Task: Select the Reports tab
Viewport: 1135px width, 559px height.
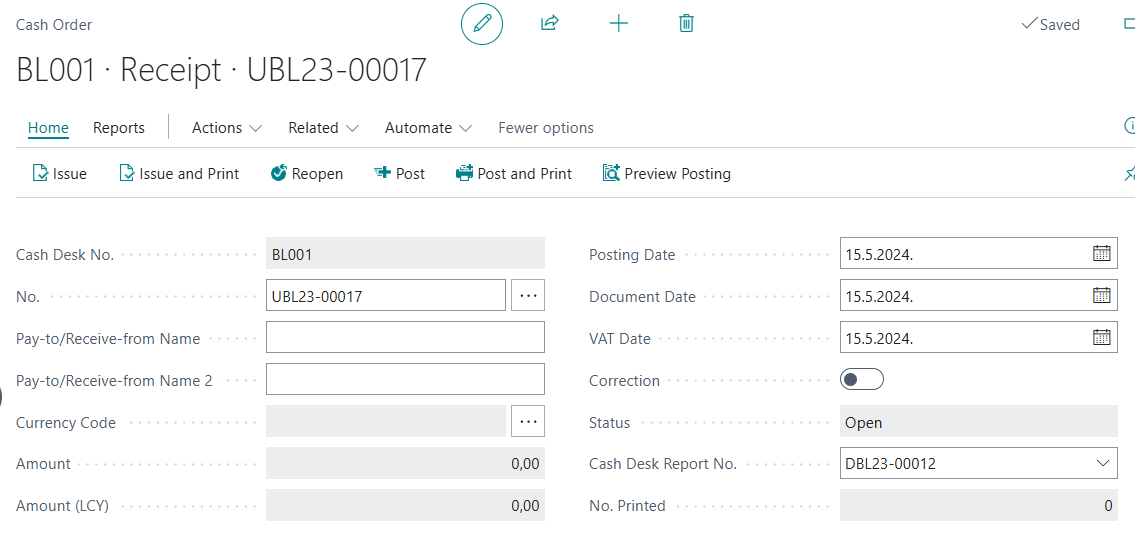Action: [x=119, y=128]
